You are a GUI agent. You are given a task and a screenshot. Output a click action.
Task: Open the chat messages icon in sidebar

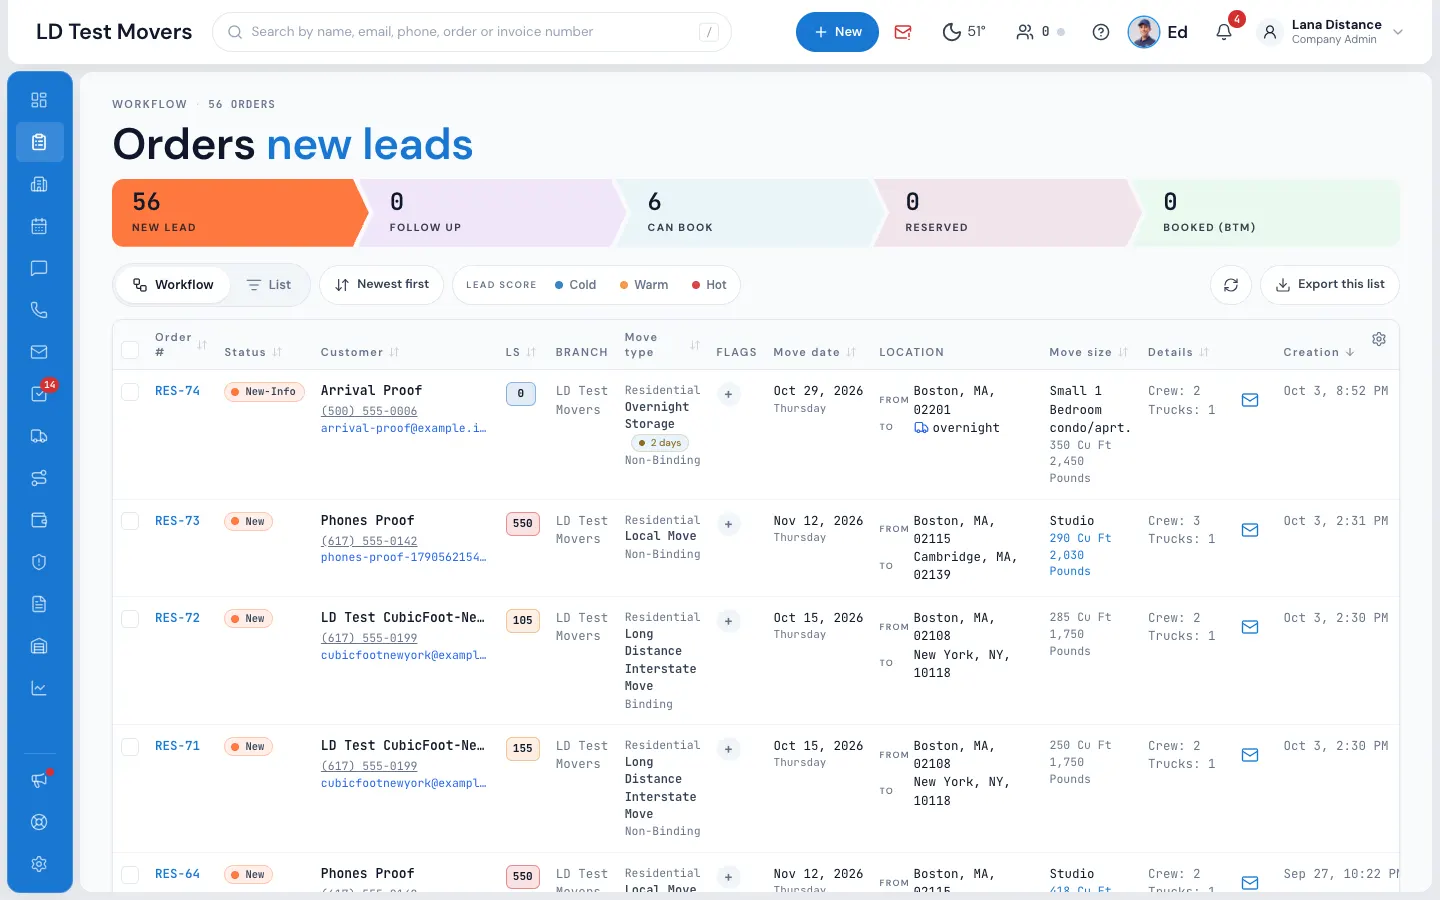tap(39, 268)
